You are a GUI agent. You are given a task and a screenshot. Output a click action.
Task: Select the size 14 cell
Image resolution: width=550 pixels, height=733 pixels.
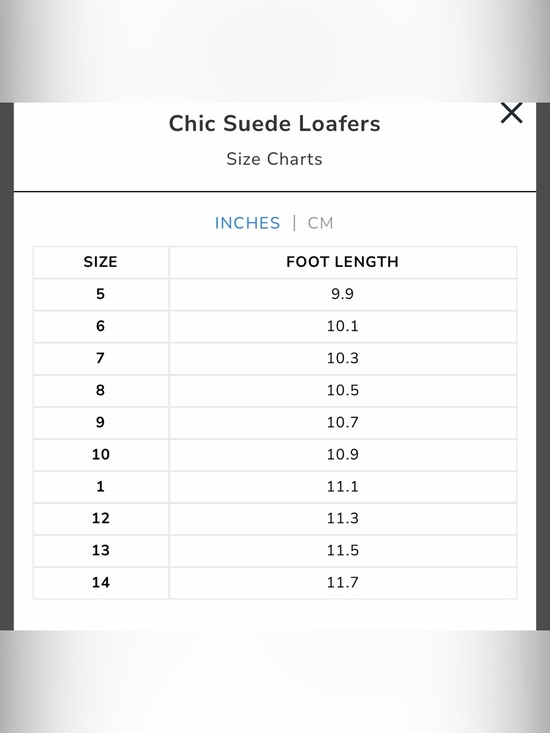pos(100,582)
